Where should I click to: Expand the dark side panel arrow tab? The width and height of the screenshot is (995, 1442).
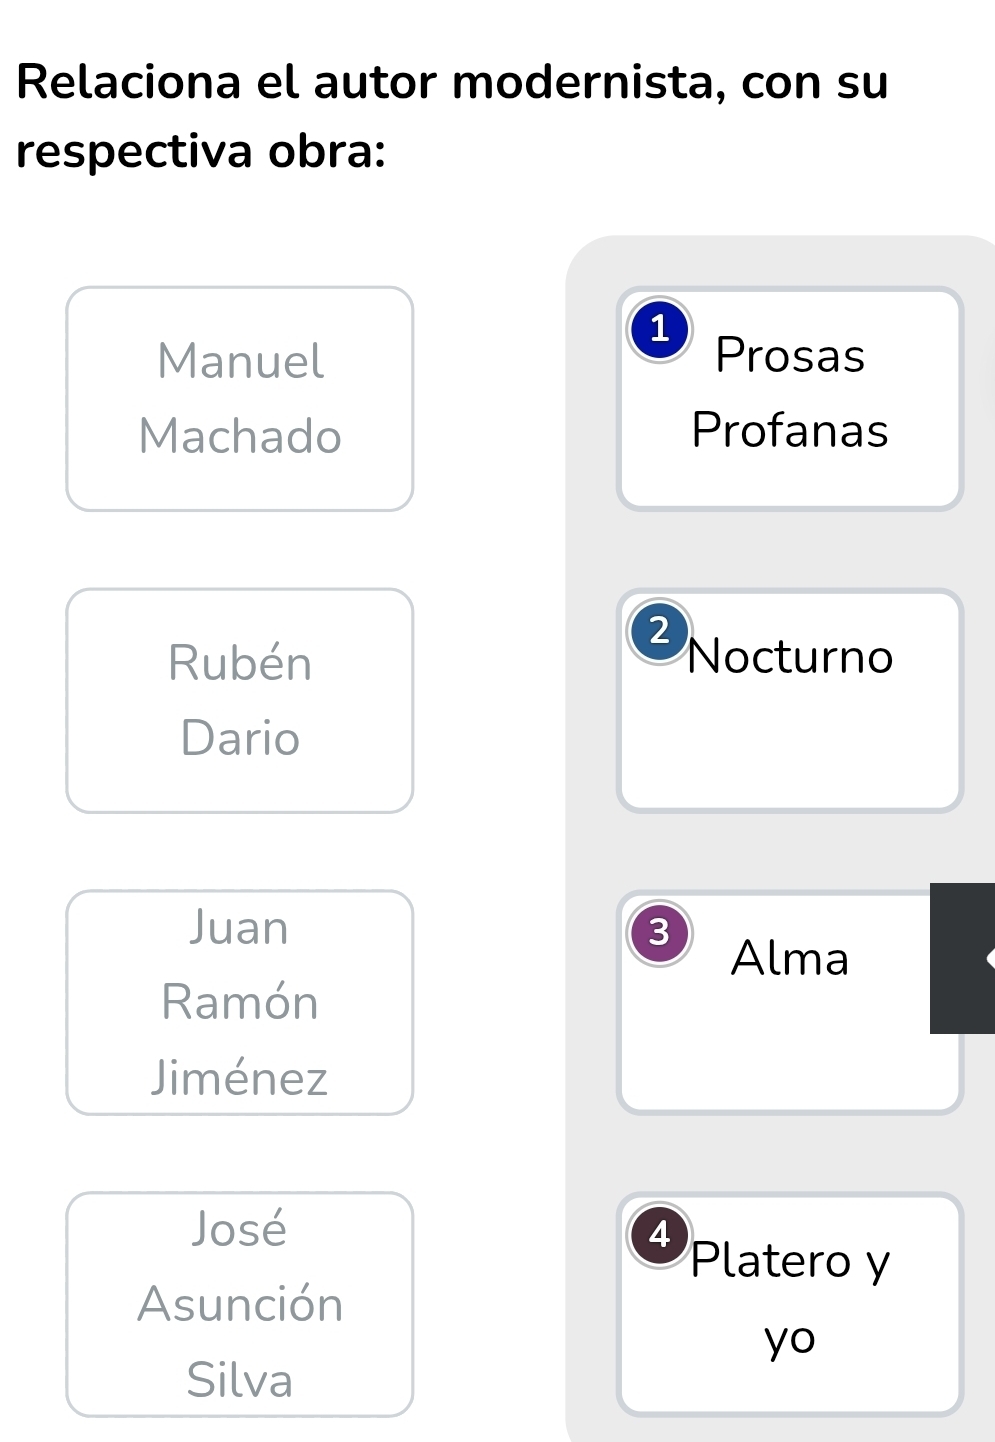[964, 958]
